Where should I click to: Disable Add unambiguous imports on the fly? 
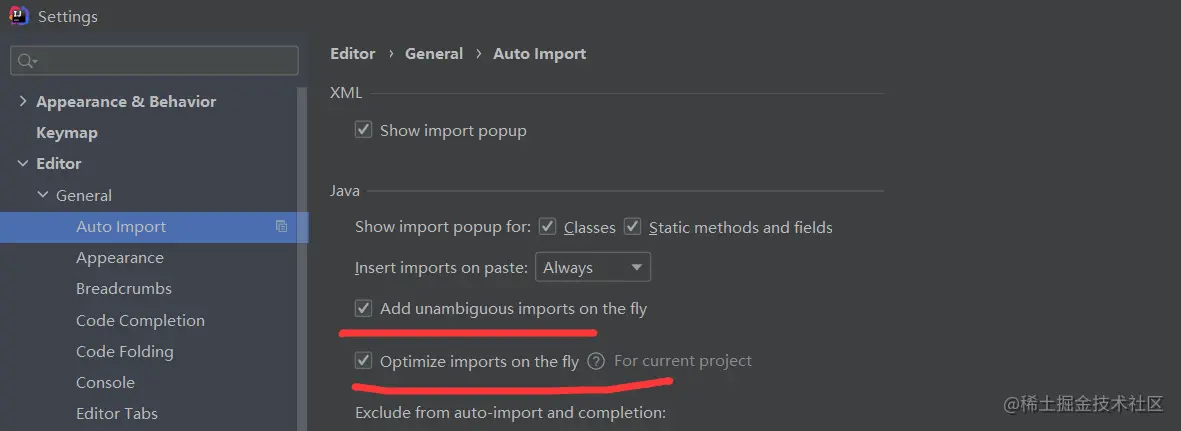point(364,308)
